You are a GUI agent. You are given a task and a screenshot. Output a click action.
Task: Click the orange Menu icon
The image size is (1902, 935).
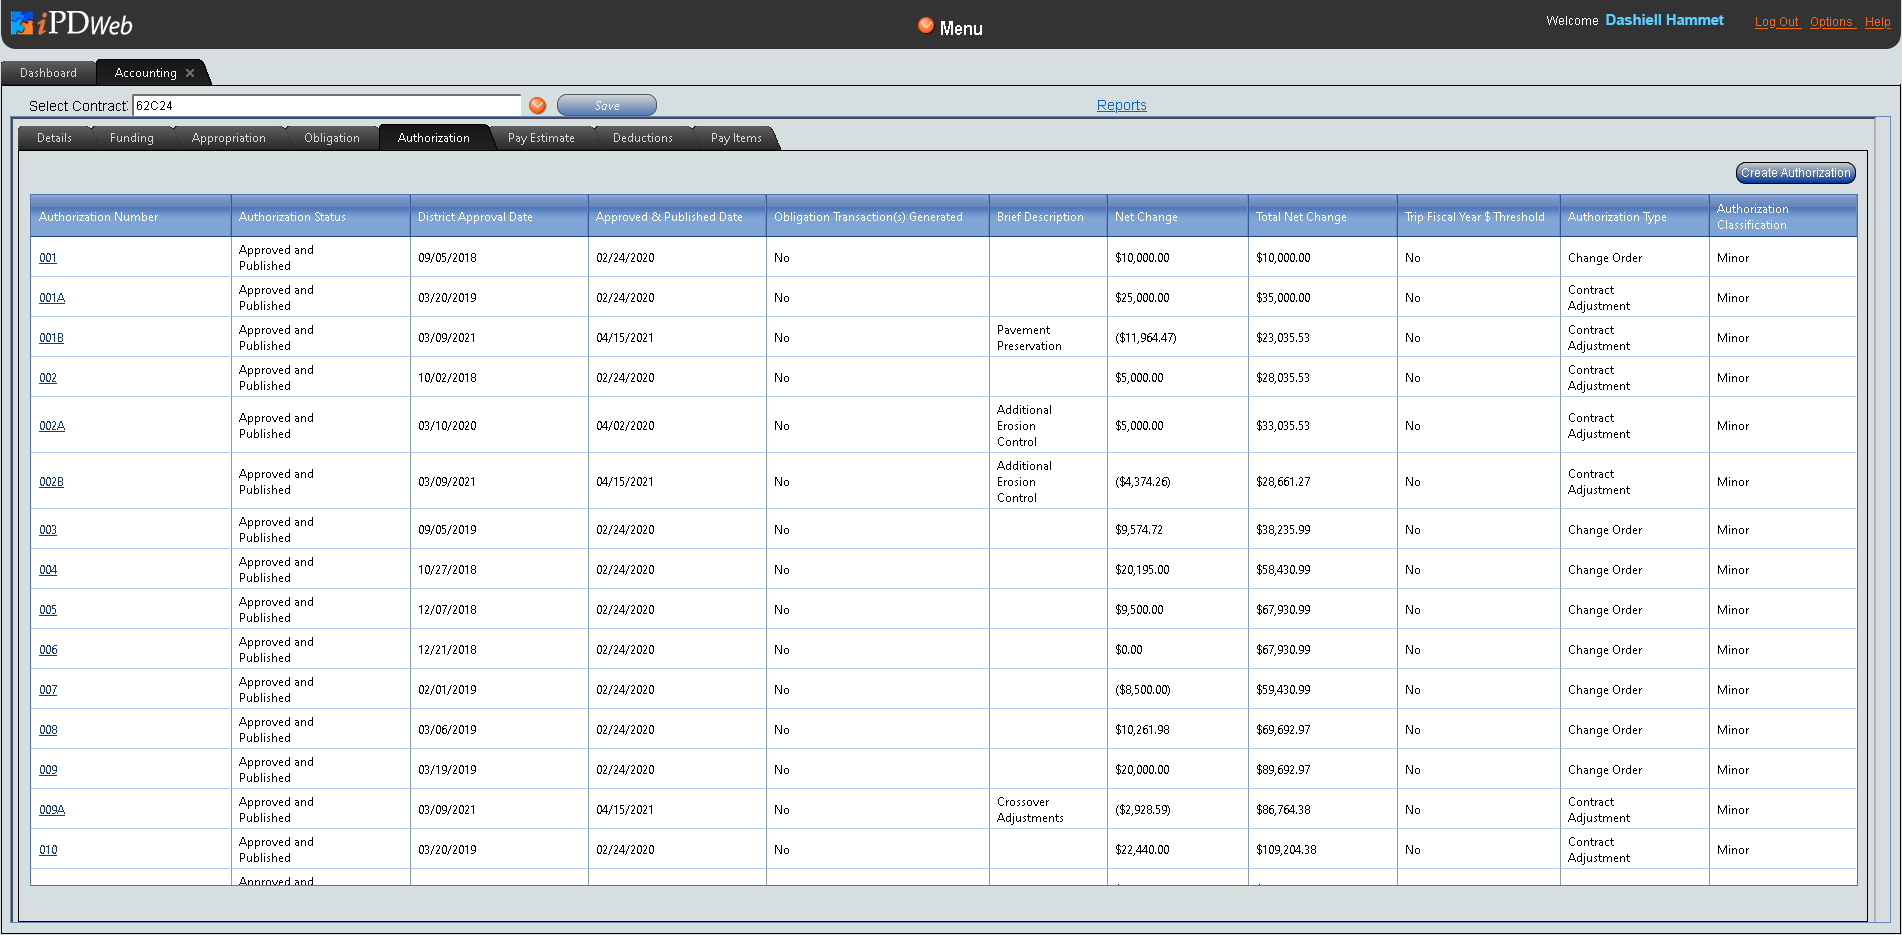926,26
